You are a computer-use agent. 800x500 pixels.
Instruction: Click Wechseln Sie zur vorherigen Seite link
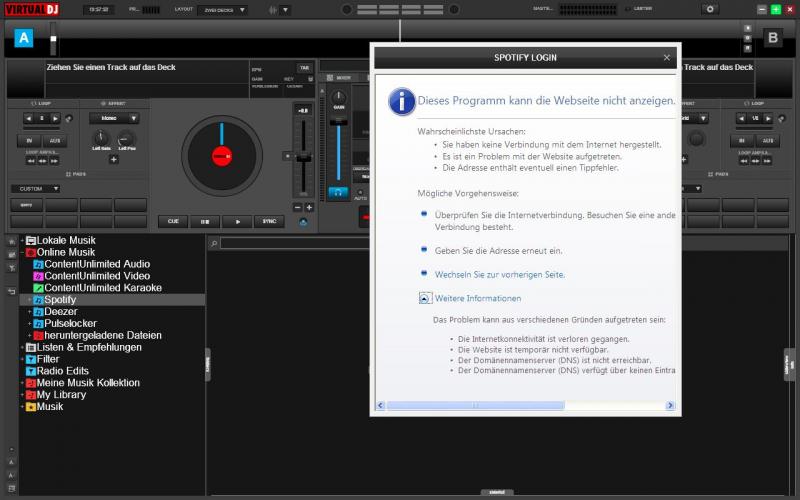(499, 274)
